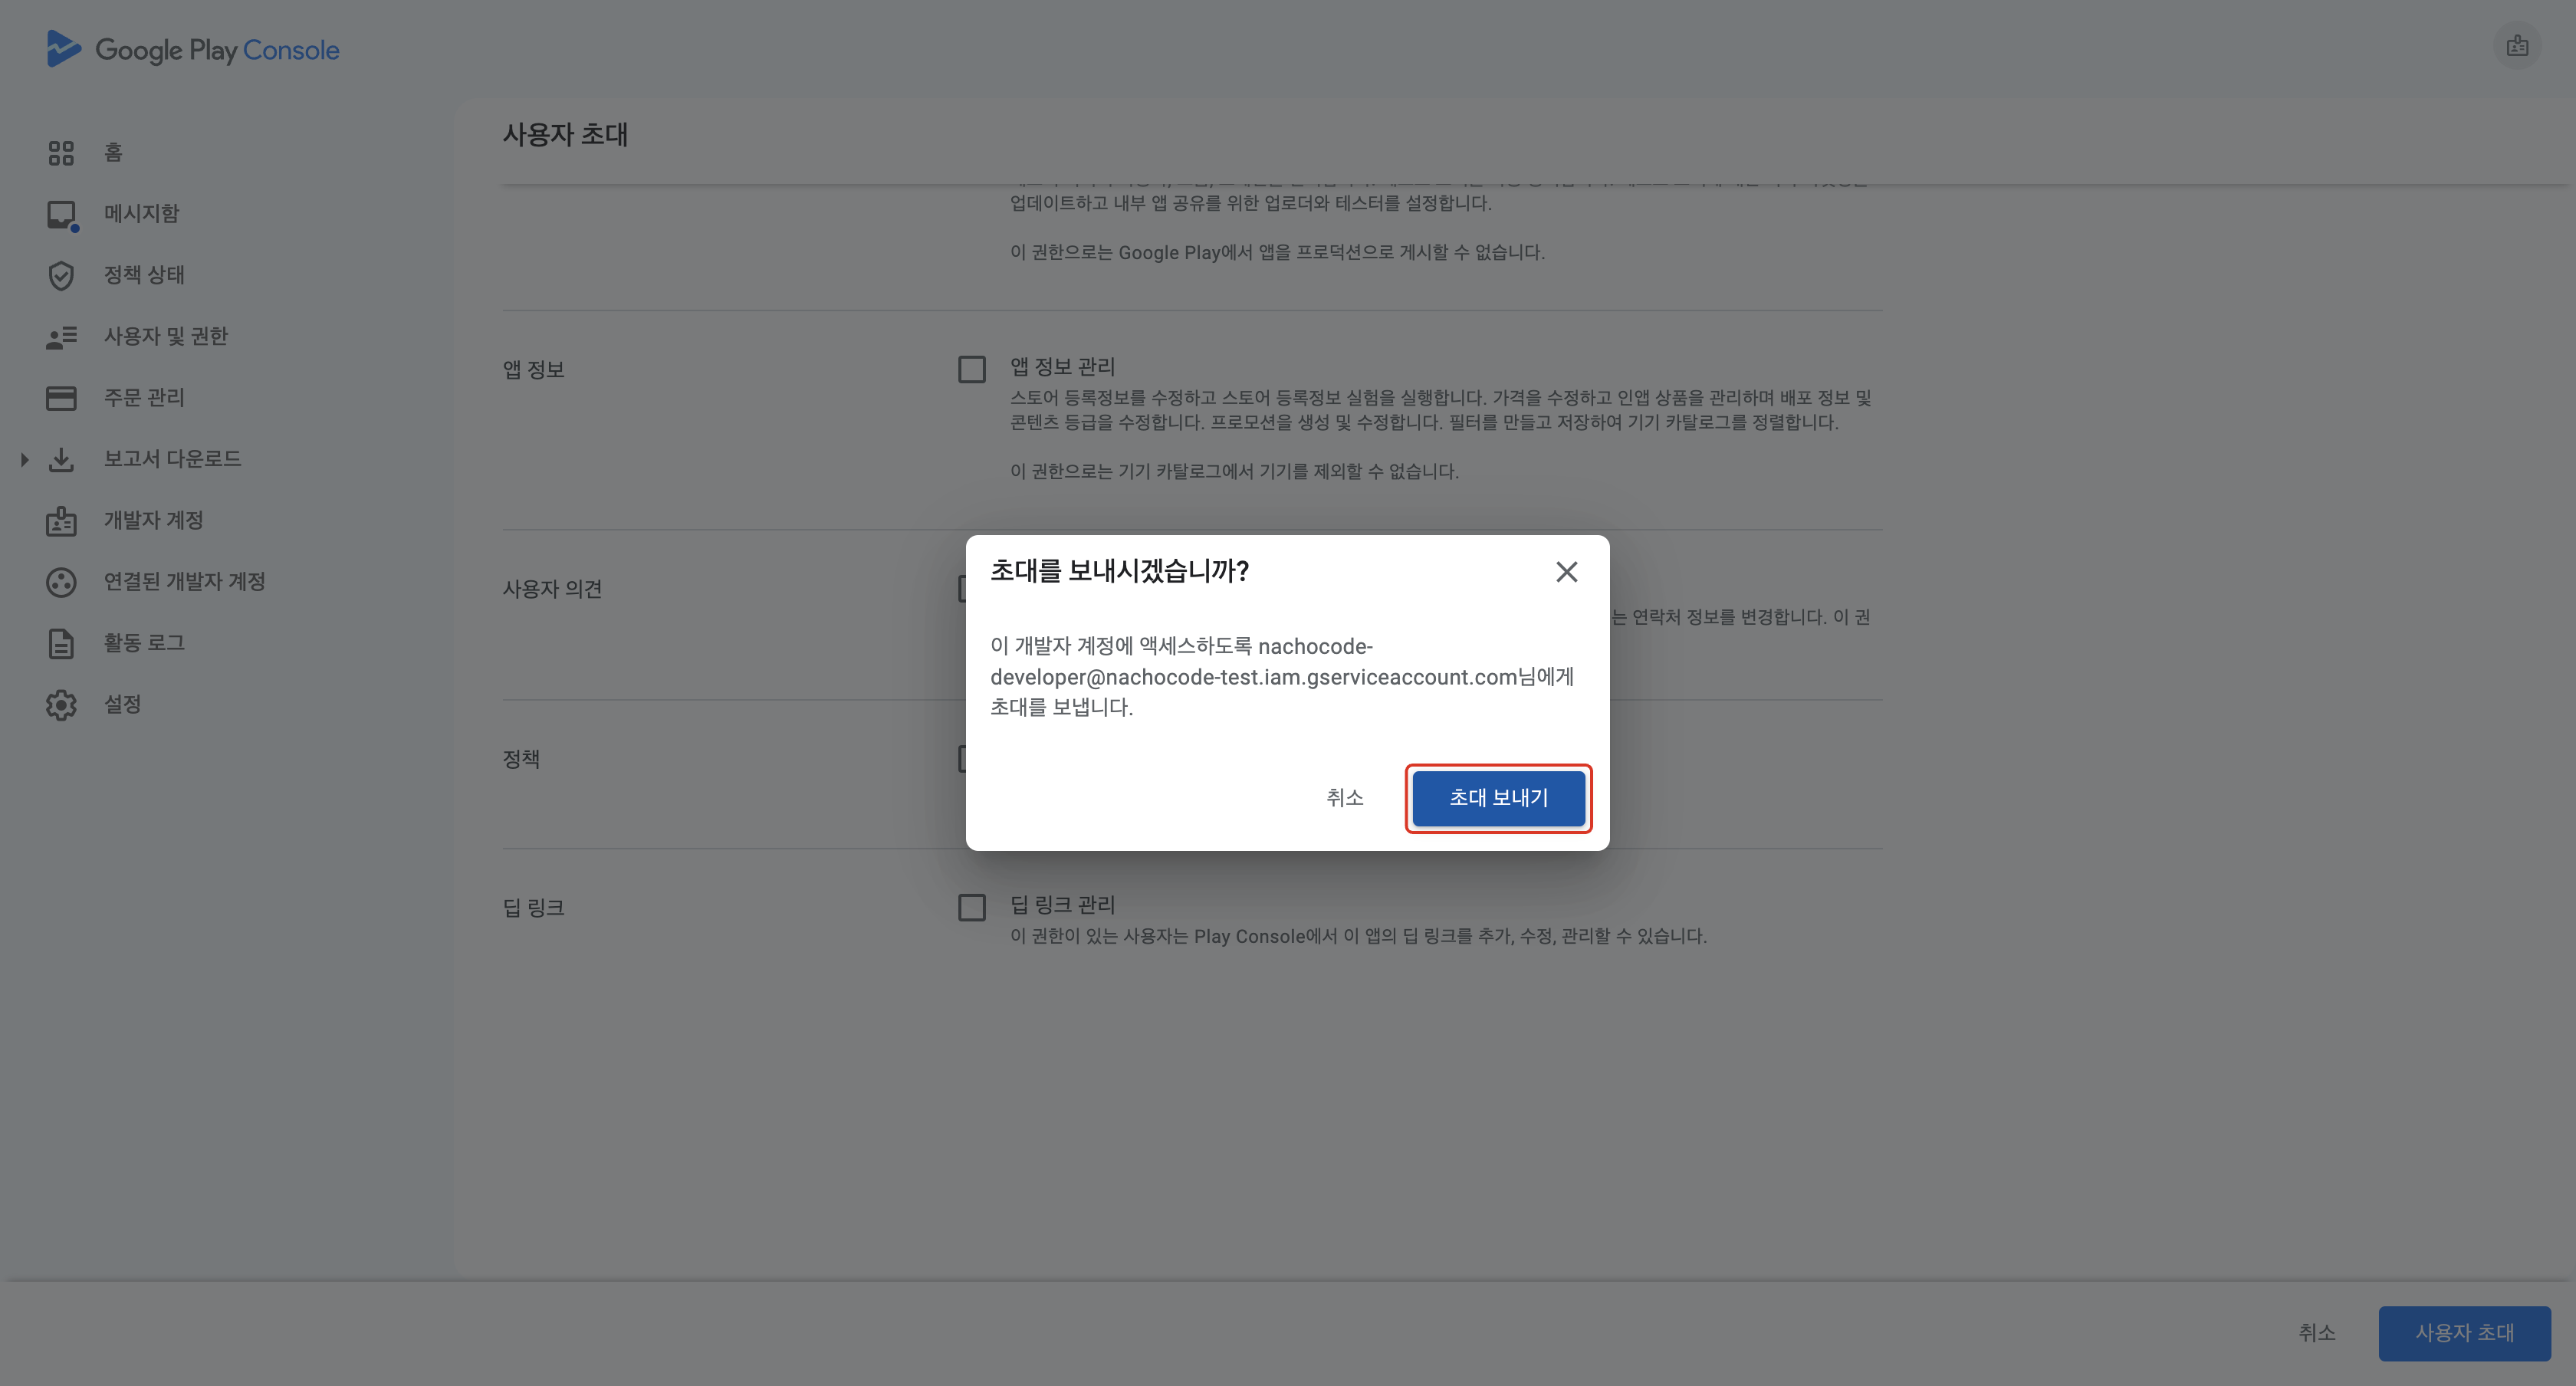Check the 앱 정보 관리 checkbox

[x=971, y=369]
